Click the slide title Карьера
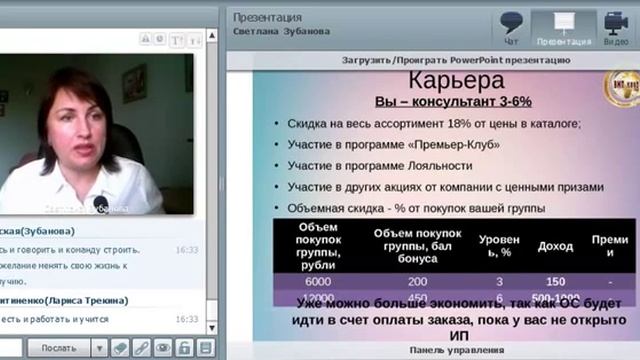This screenshot has height=360, width=640. point(456,80)
